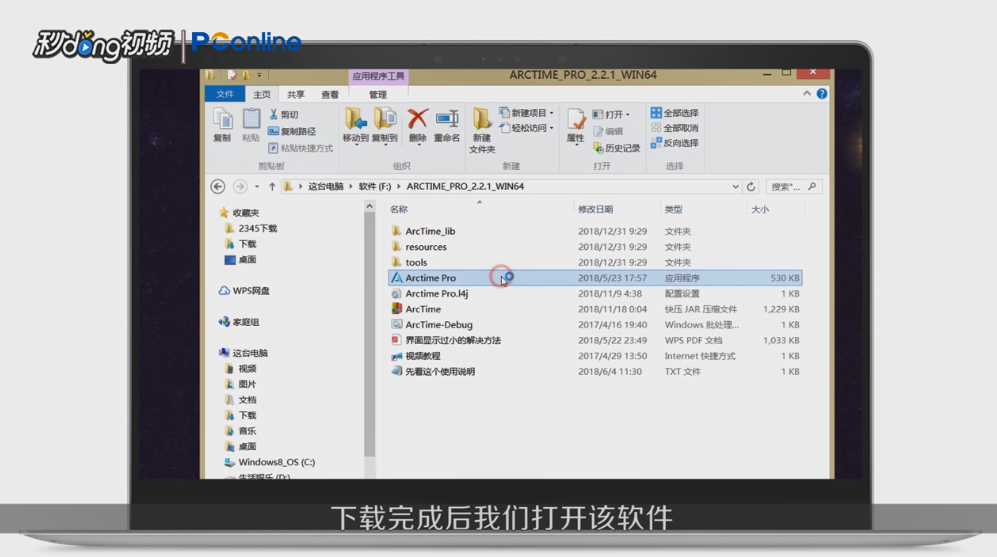Open the quick access toolbar dropdown

point(259,75)
